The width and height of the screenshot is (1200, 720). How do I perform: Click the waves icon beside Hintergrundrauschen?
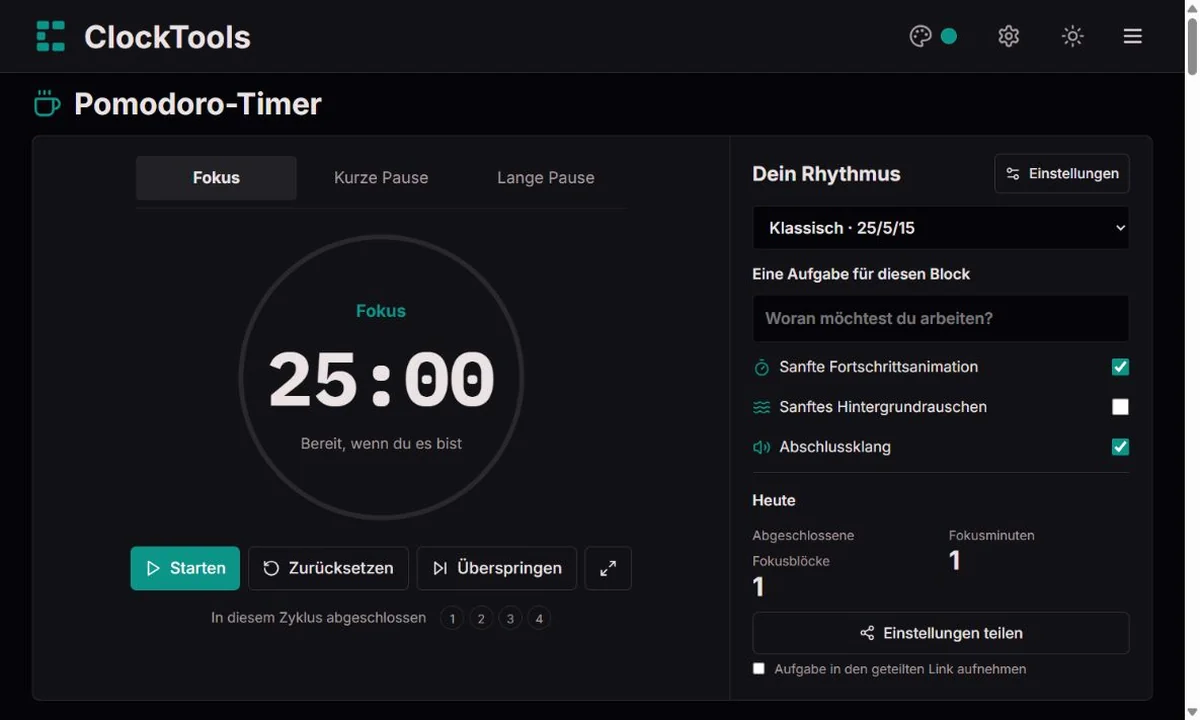762,407
